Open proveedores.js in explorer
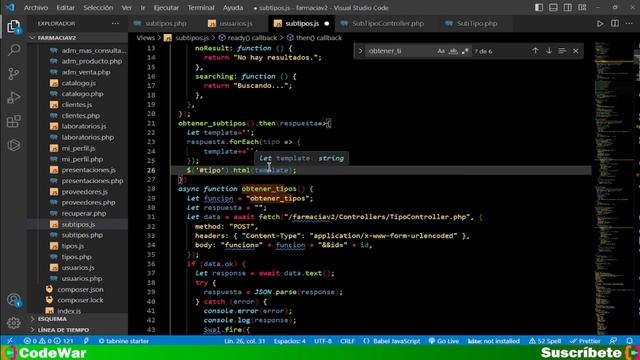This screenshot has height=360, width=640. (x=84, y=191)
